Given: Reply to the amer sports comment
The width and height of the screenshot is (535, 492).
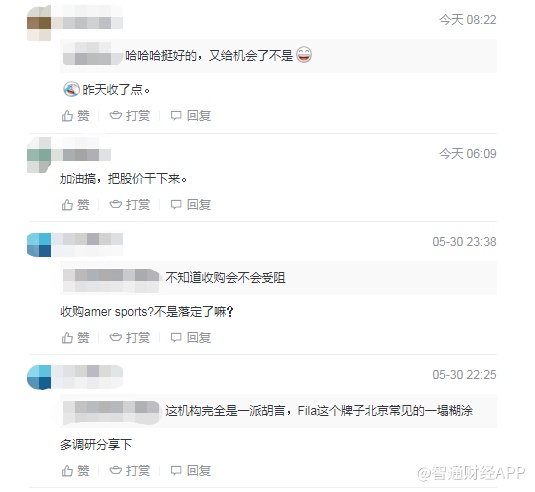Looking at the screenshot, I should 190,338.
